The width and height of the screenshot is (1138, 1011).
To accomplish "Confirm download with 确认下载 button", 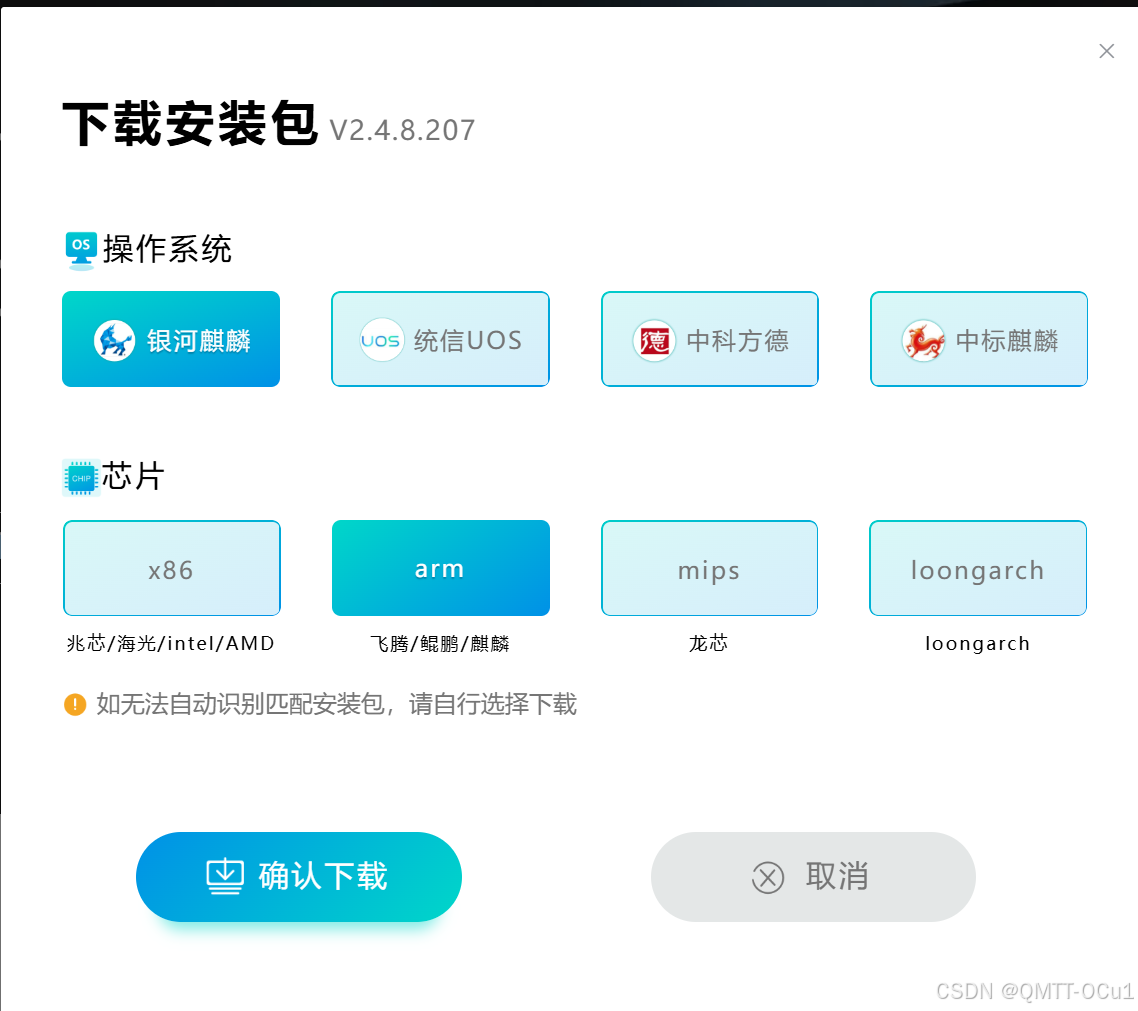I will click(x=299, y=877).
